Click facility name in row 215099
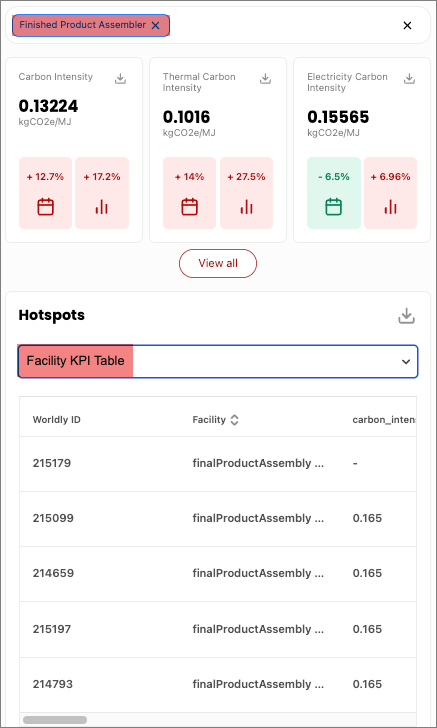 [258, 519]
